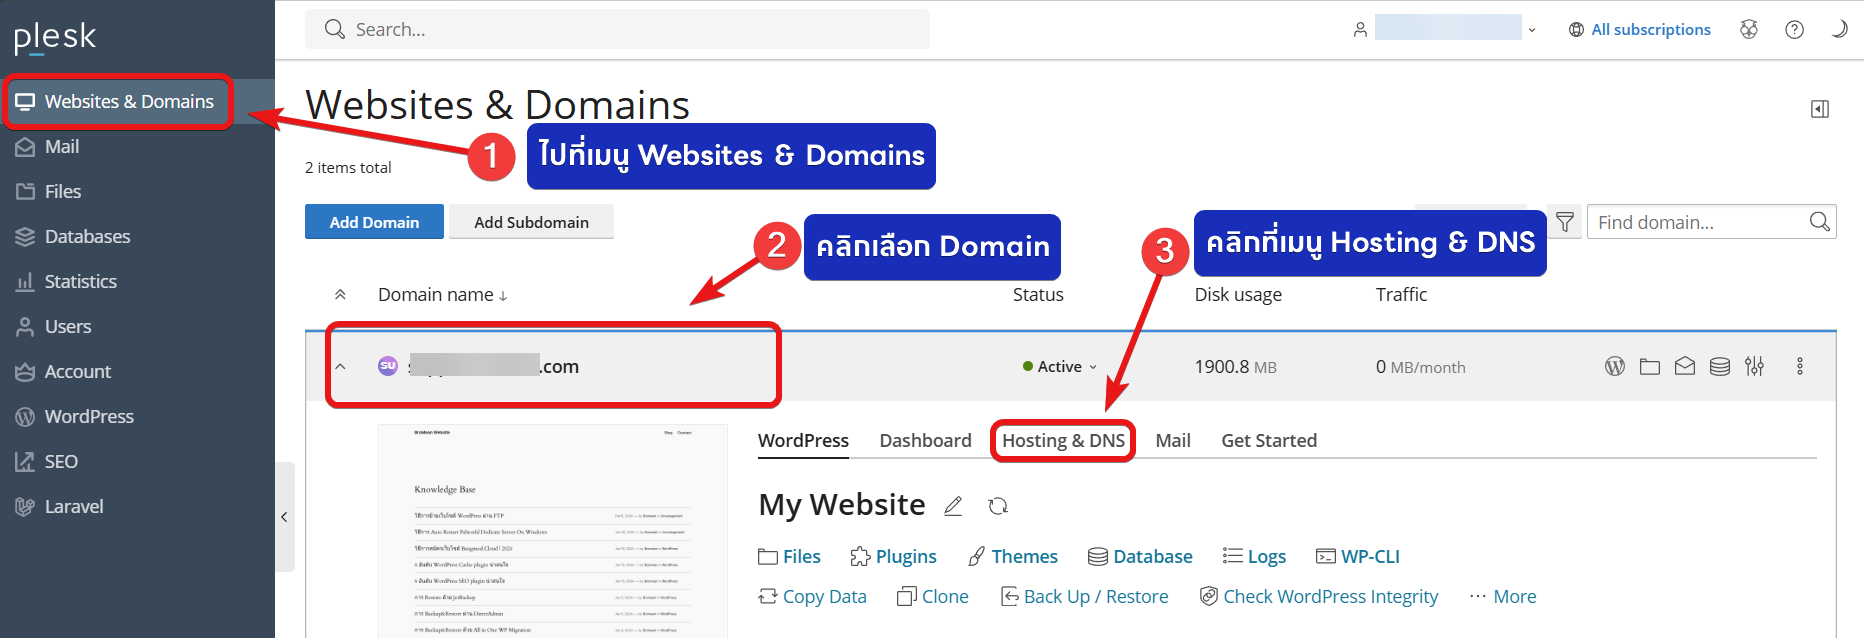Open the file manager folder icon in the domain row
This screenshot has width=1864, height=638.
(x=1650, y=366)
